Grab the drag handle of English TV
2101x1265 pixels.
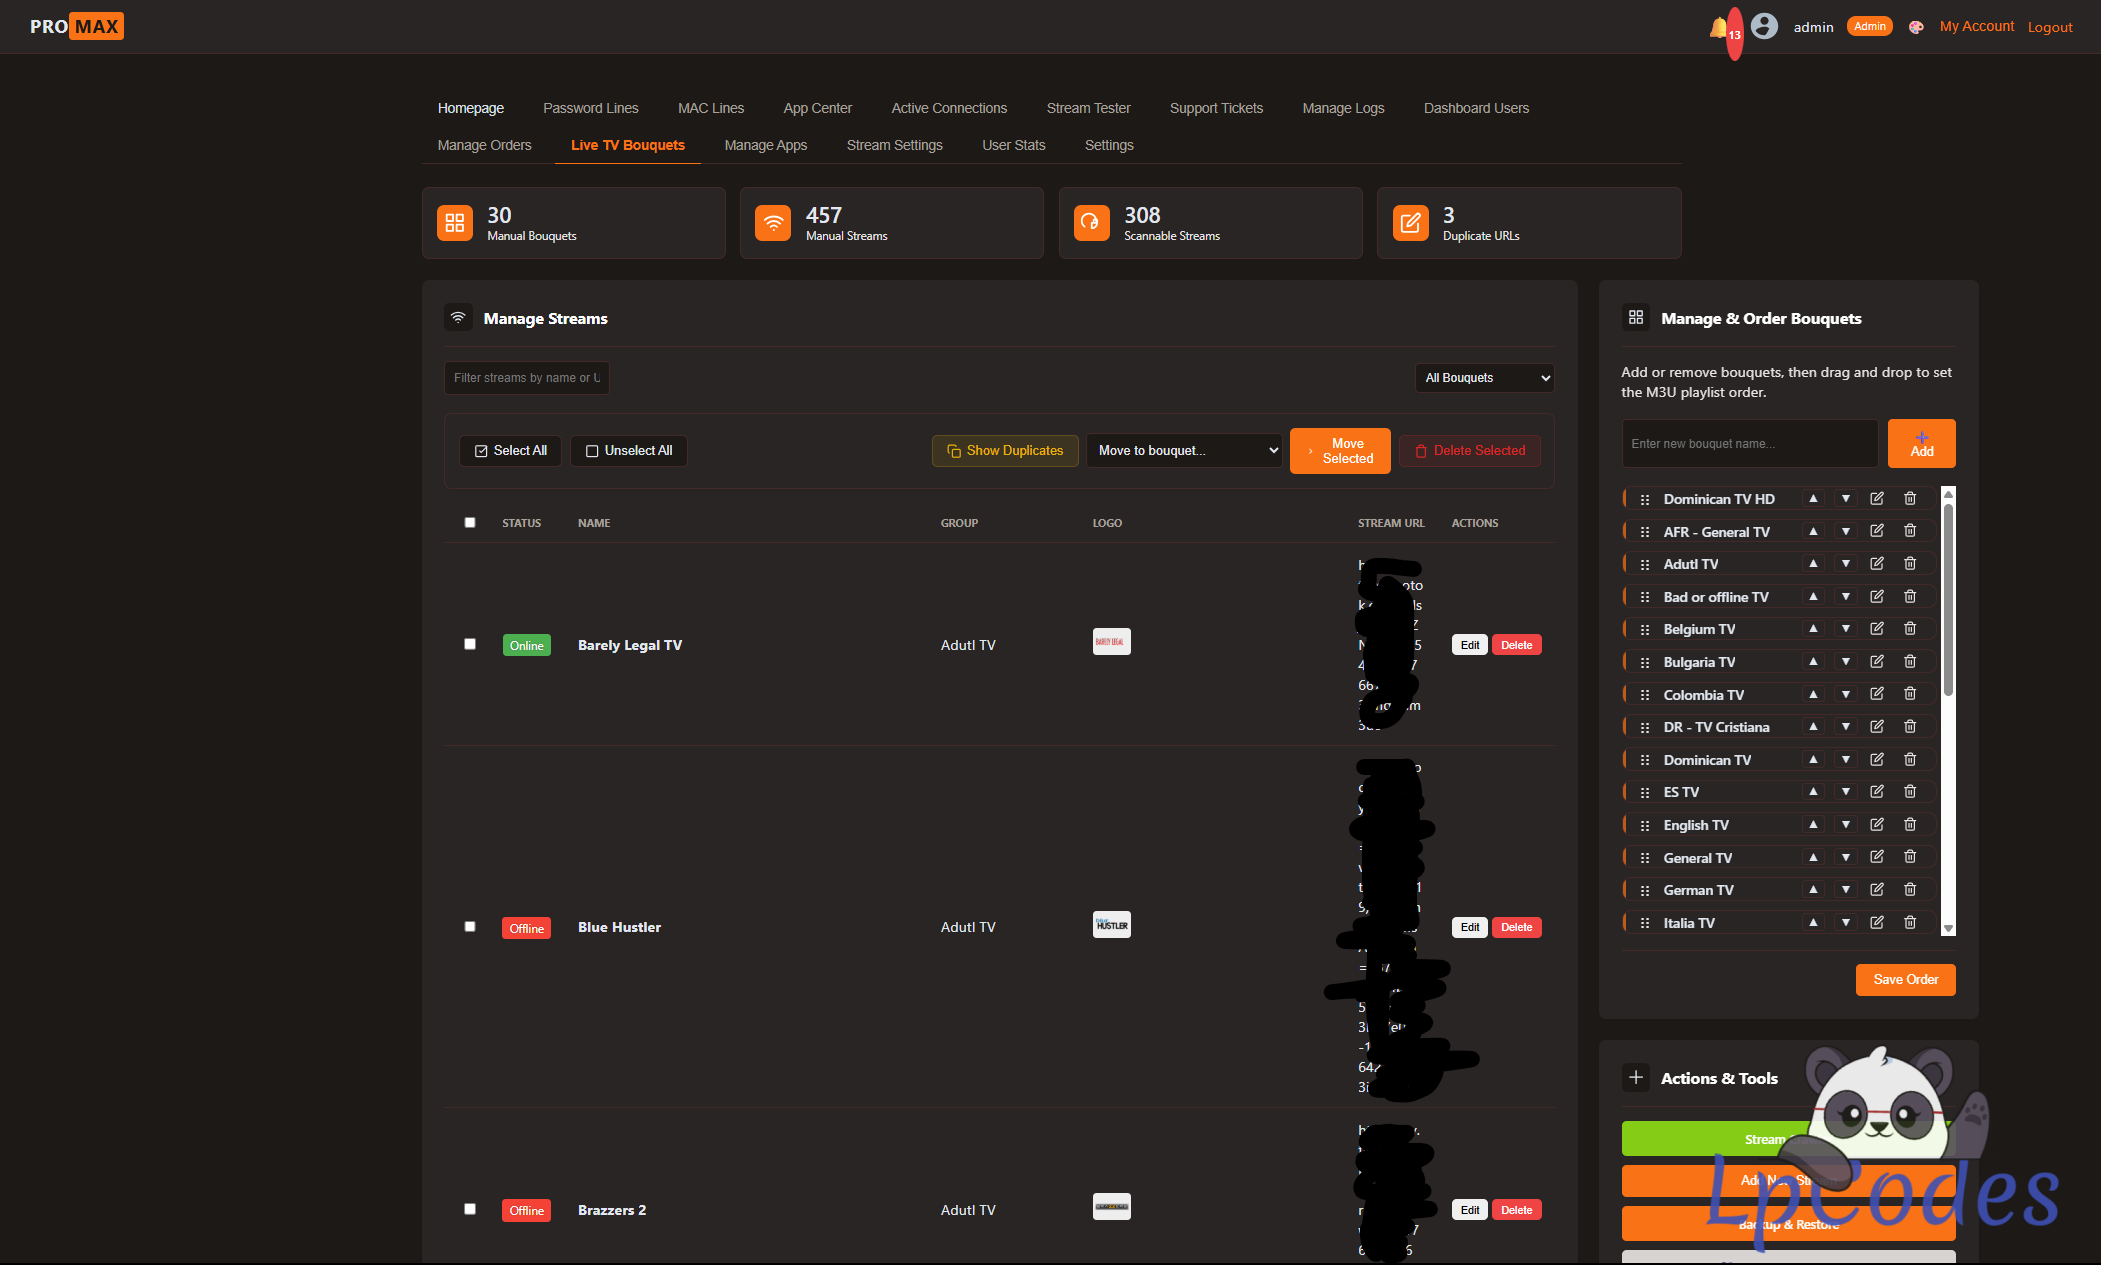(1645, 825)
